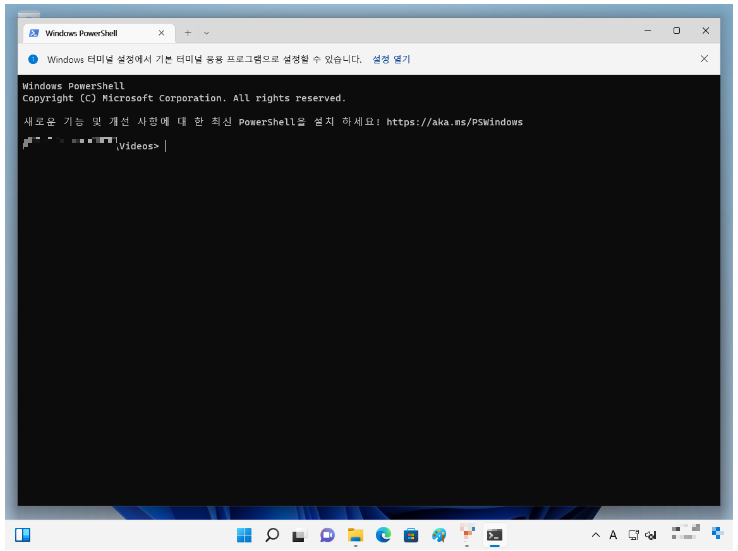Open network status tray icon

(x=634, y=535)
